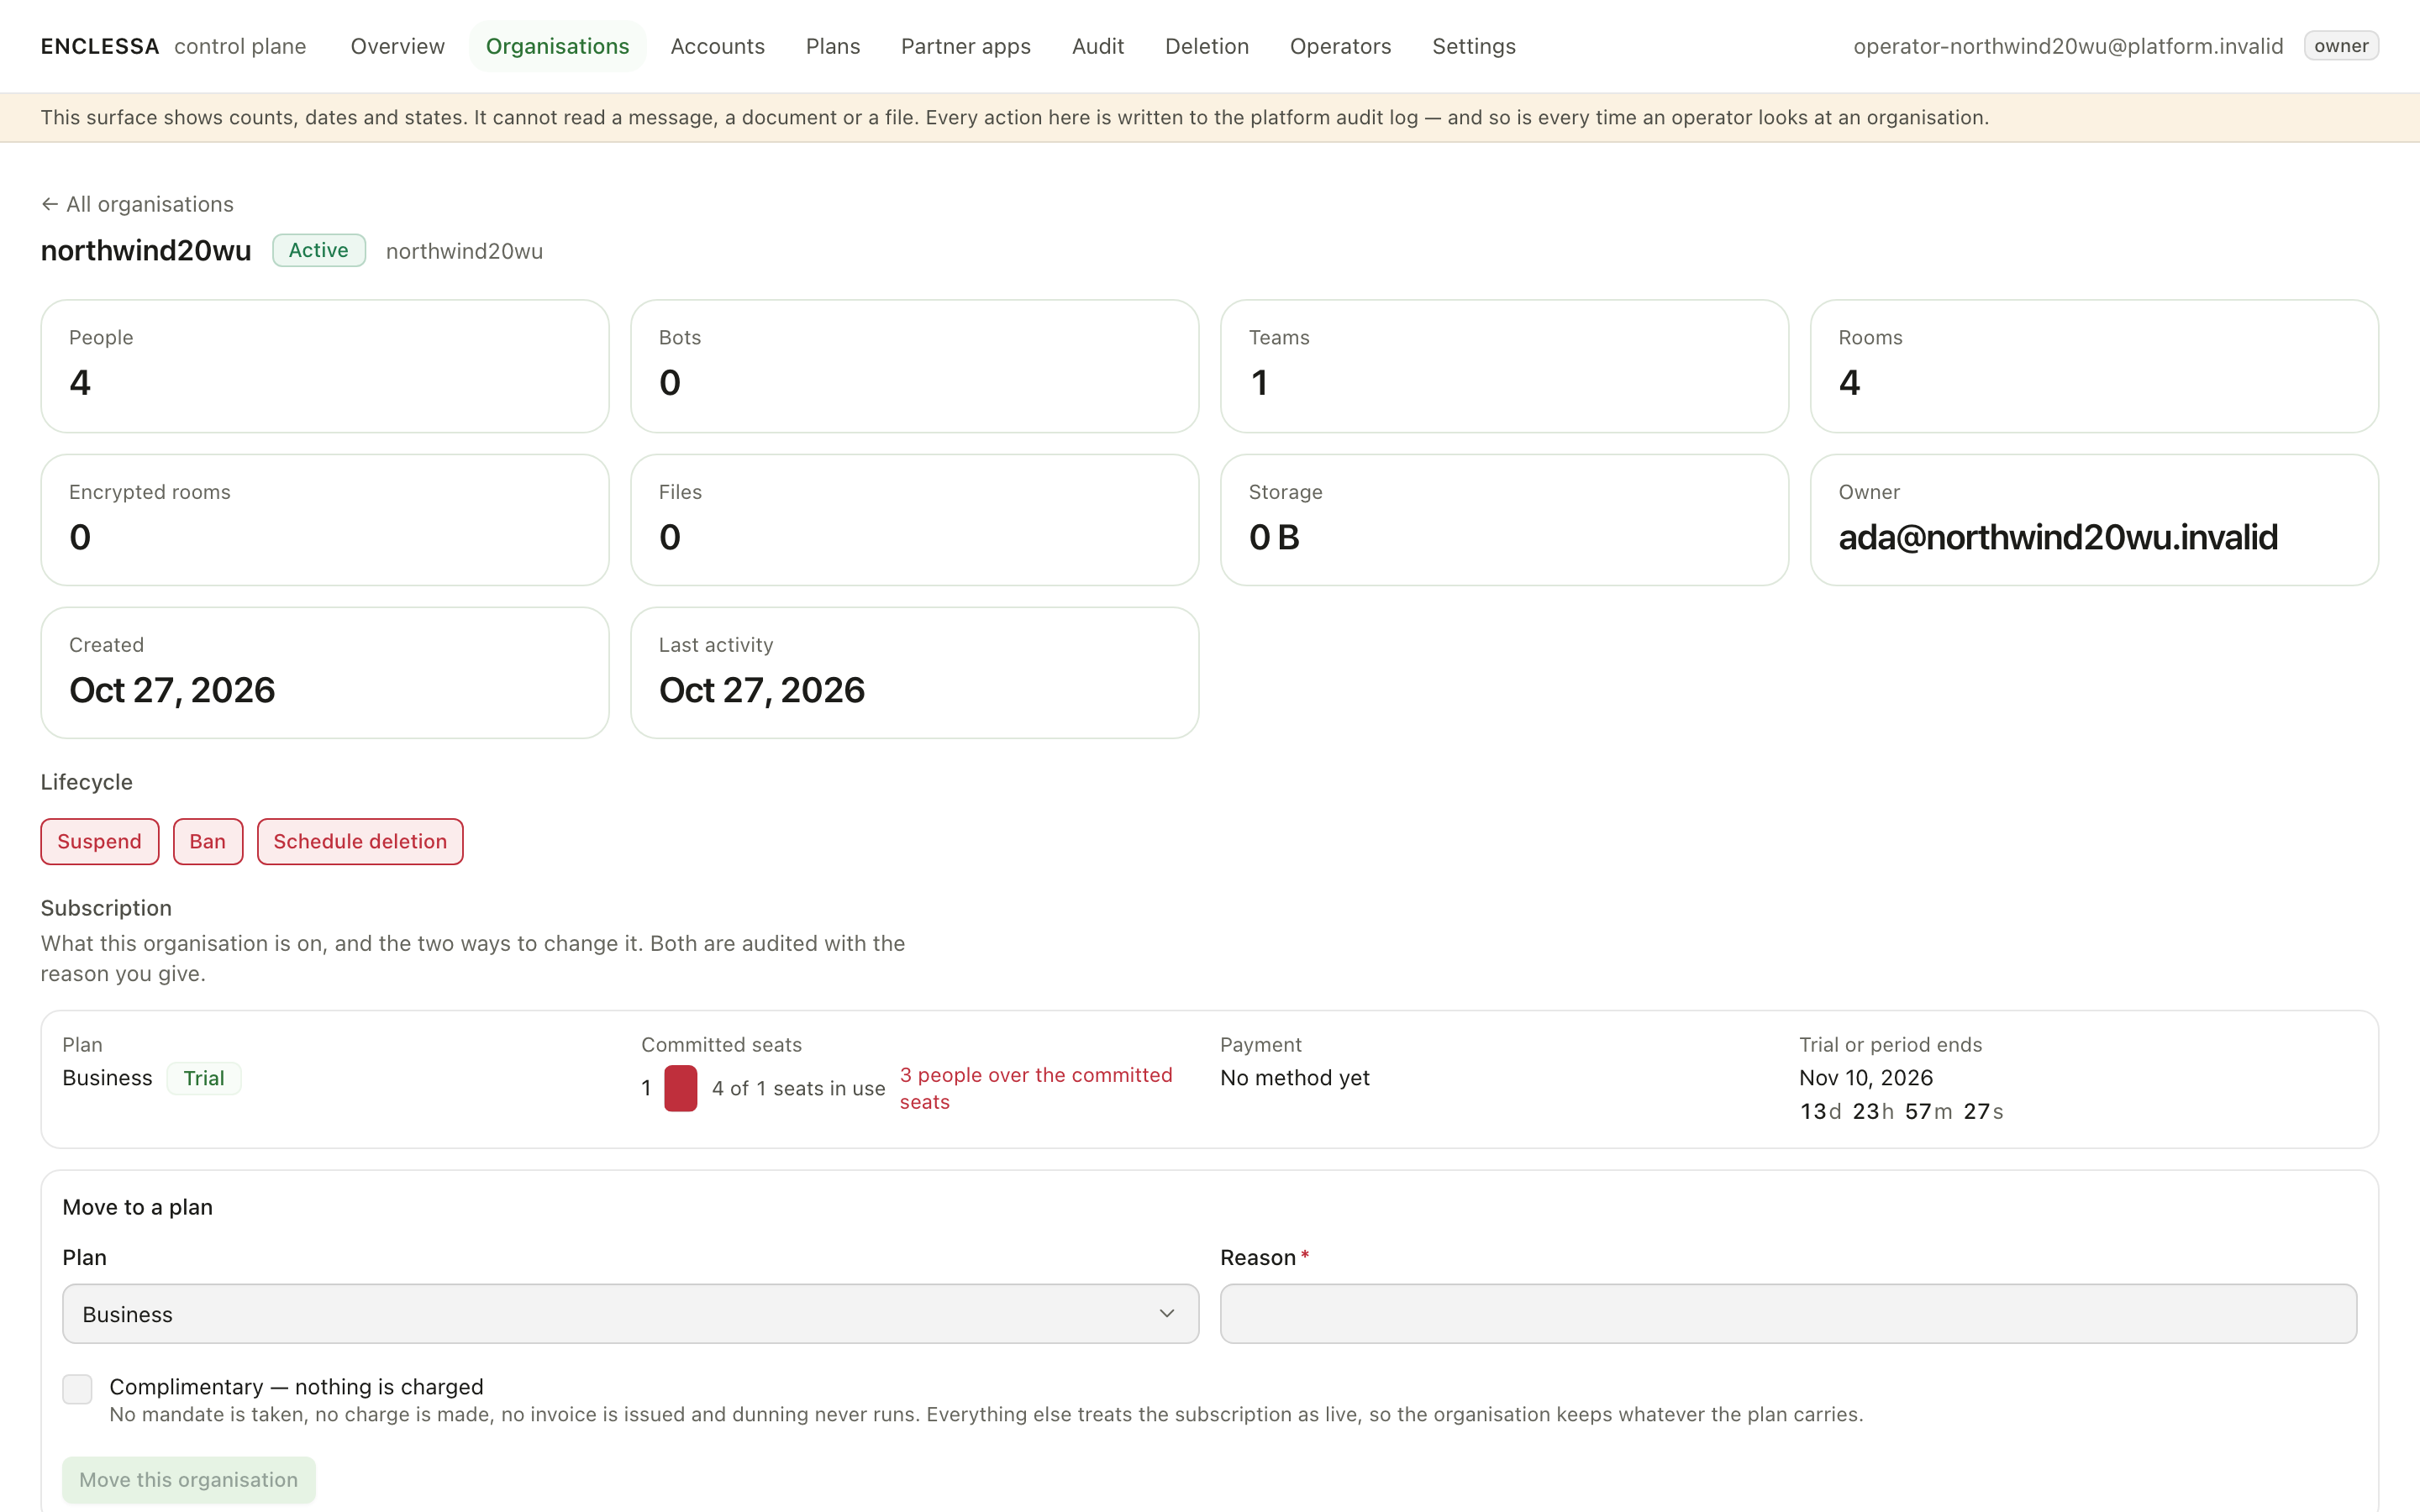This screenshot has width=2420, height=1512.
Task: Click the back arrow icon
Action: coord(49,204)
